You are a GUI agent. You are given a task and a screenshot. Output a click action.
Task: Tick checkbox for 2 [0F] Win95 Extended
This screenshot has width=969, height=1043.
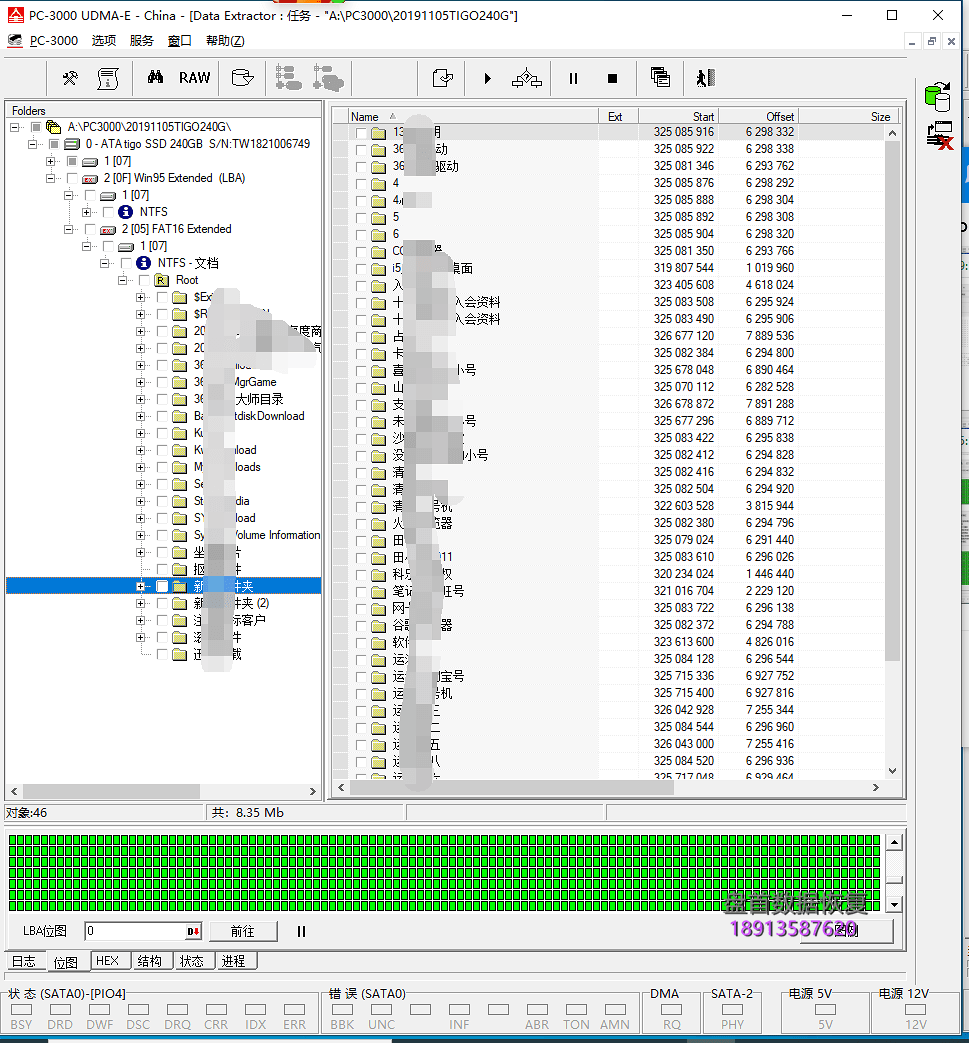[x=72, y=178]
